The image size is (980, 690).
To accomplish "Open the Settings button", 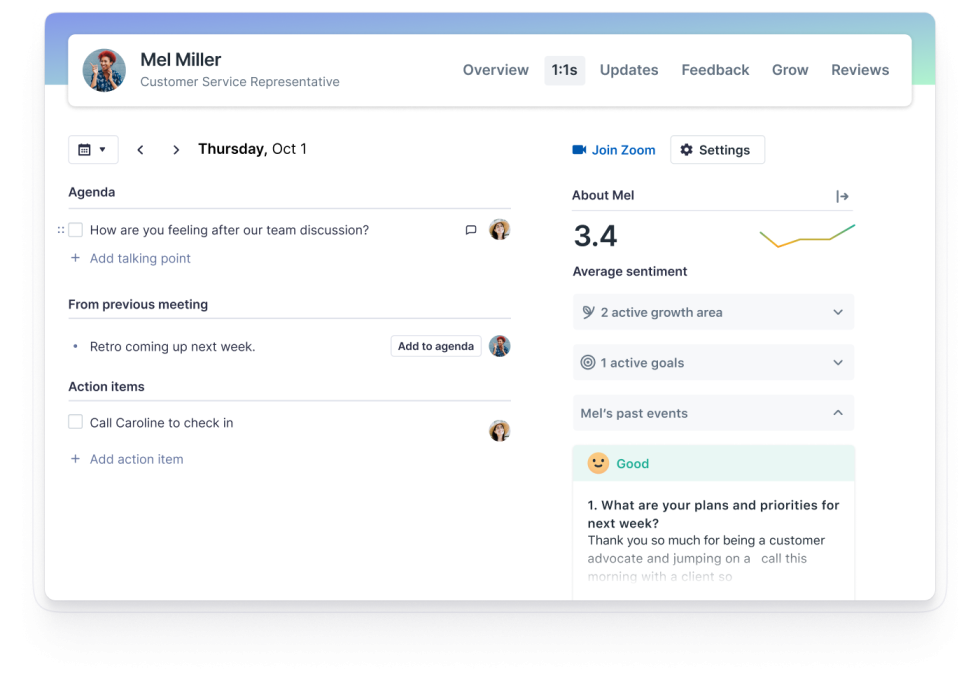I will click(716, 150).
